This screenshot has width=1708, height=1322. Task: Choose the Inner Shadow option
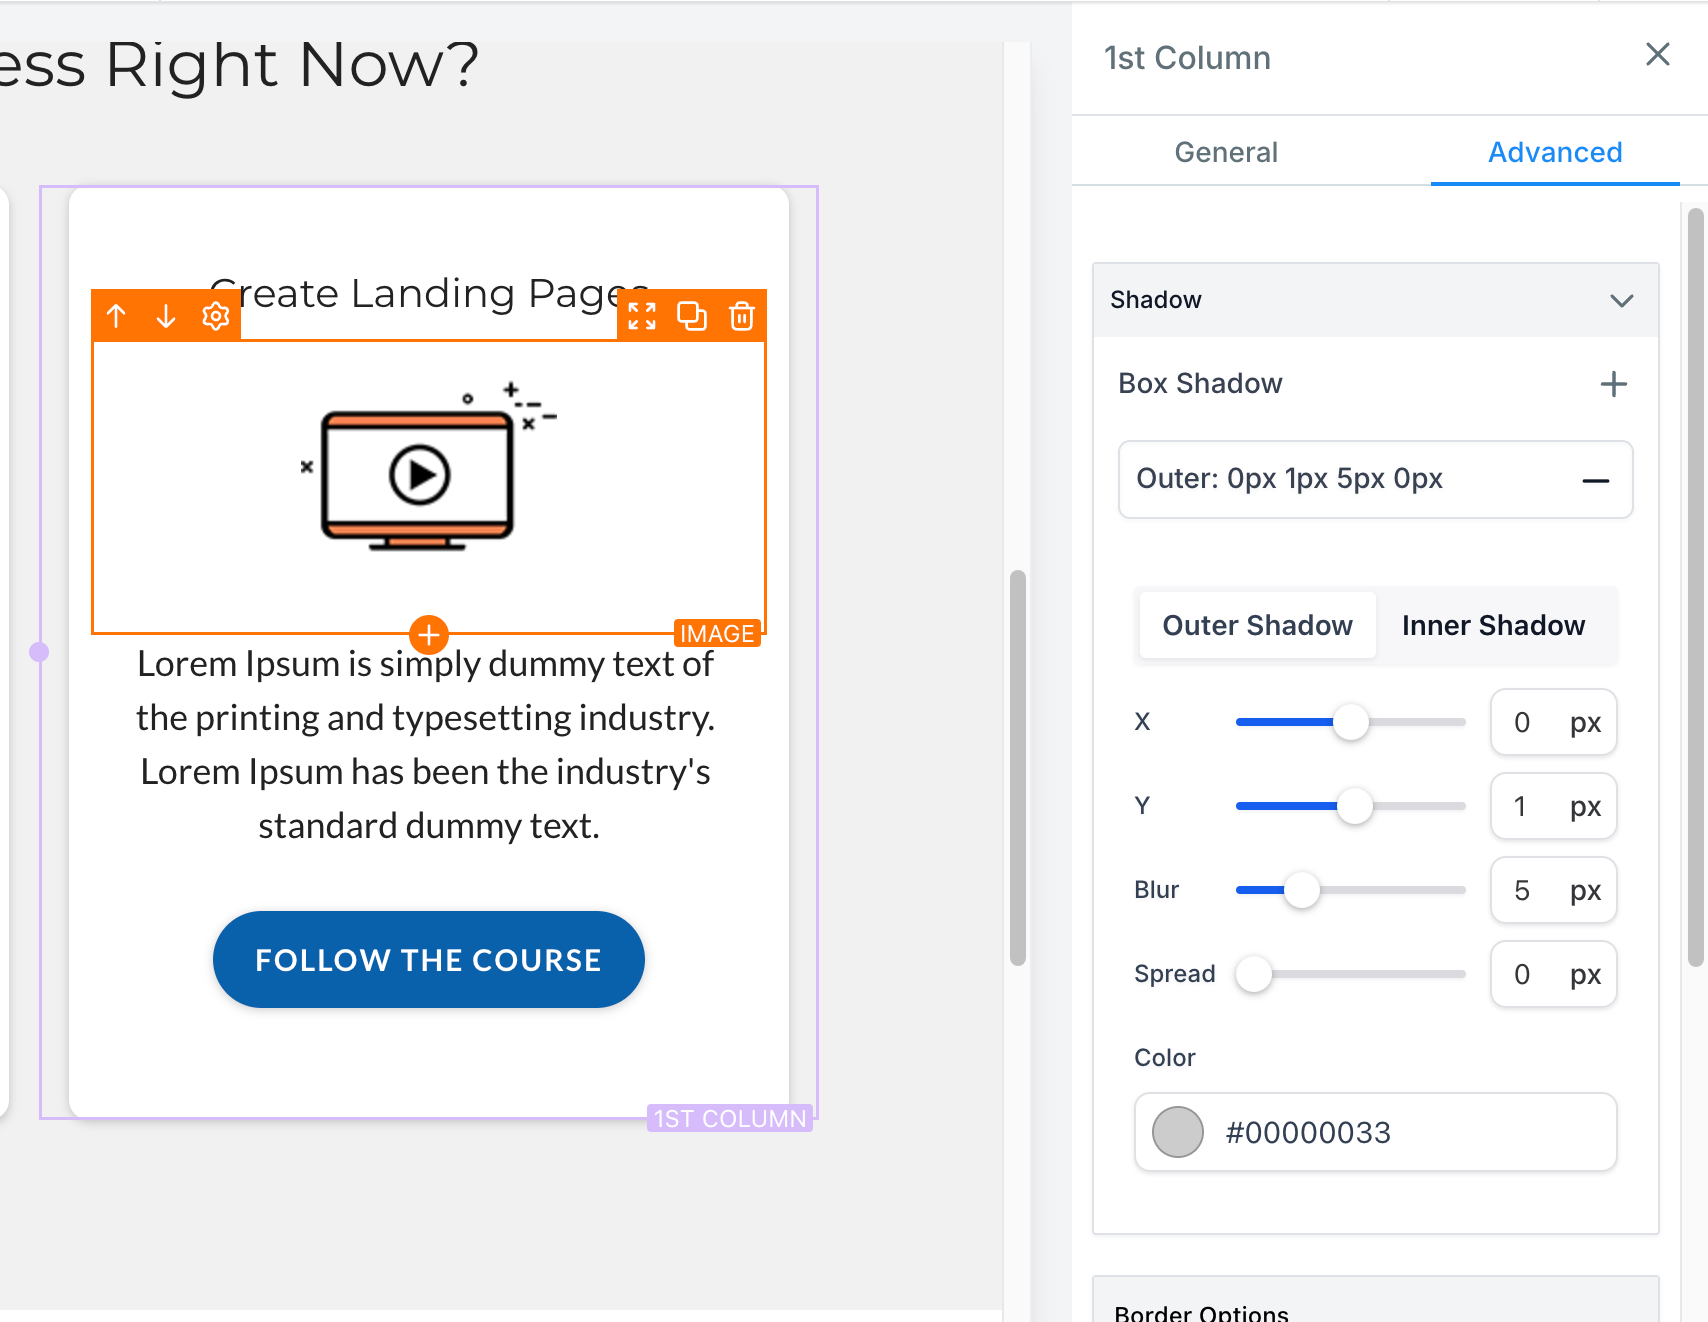pos(1494,625)
